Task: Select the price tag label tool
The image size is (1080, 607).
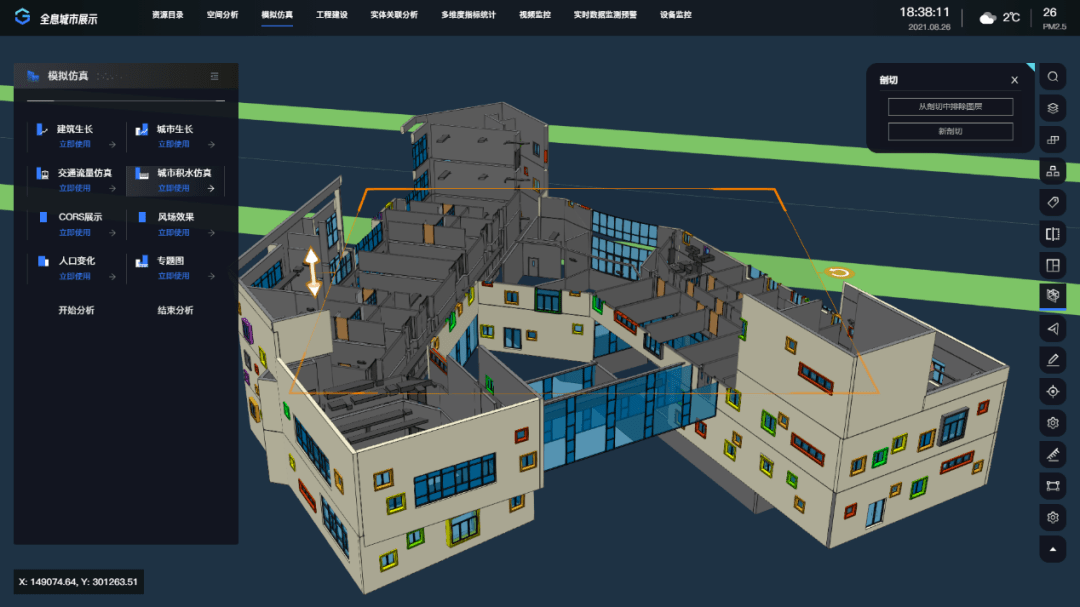Action: pyautogui.click(x=1052, y=202)
